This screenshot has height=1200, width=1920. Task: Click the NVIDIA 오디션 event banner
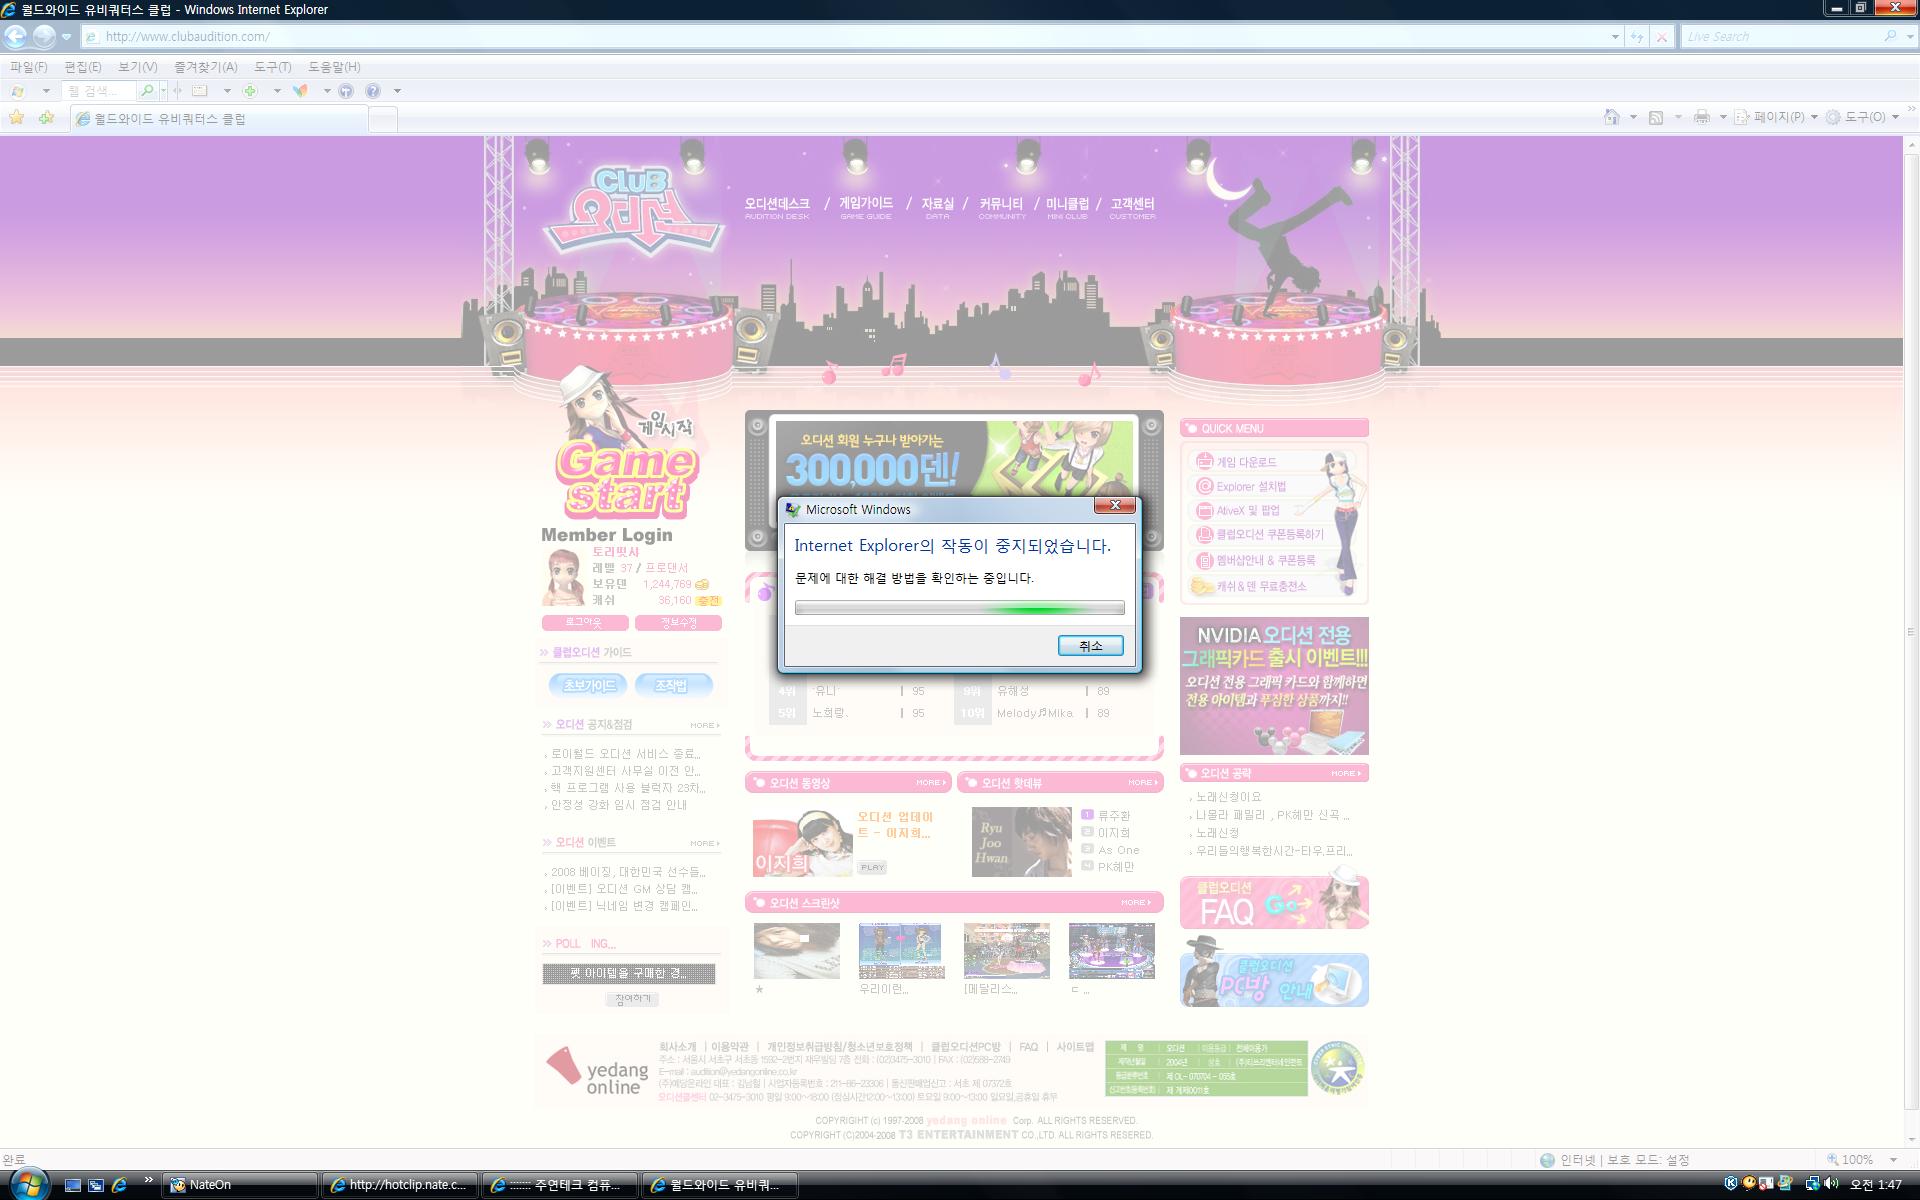(x=1274, y=686)
